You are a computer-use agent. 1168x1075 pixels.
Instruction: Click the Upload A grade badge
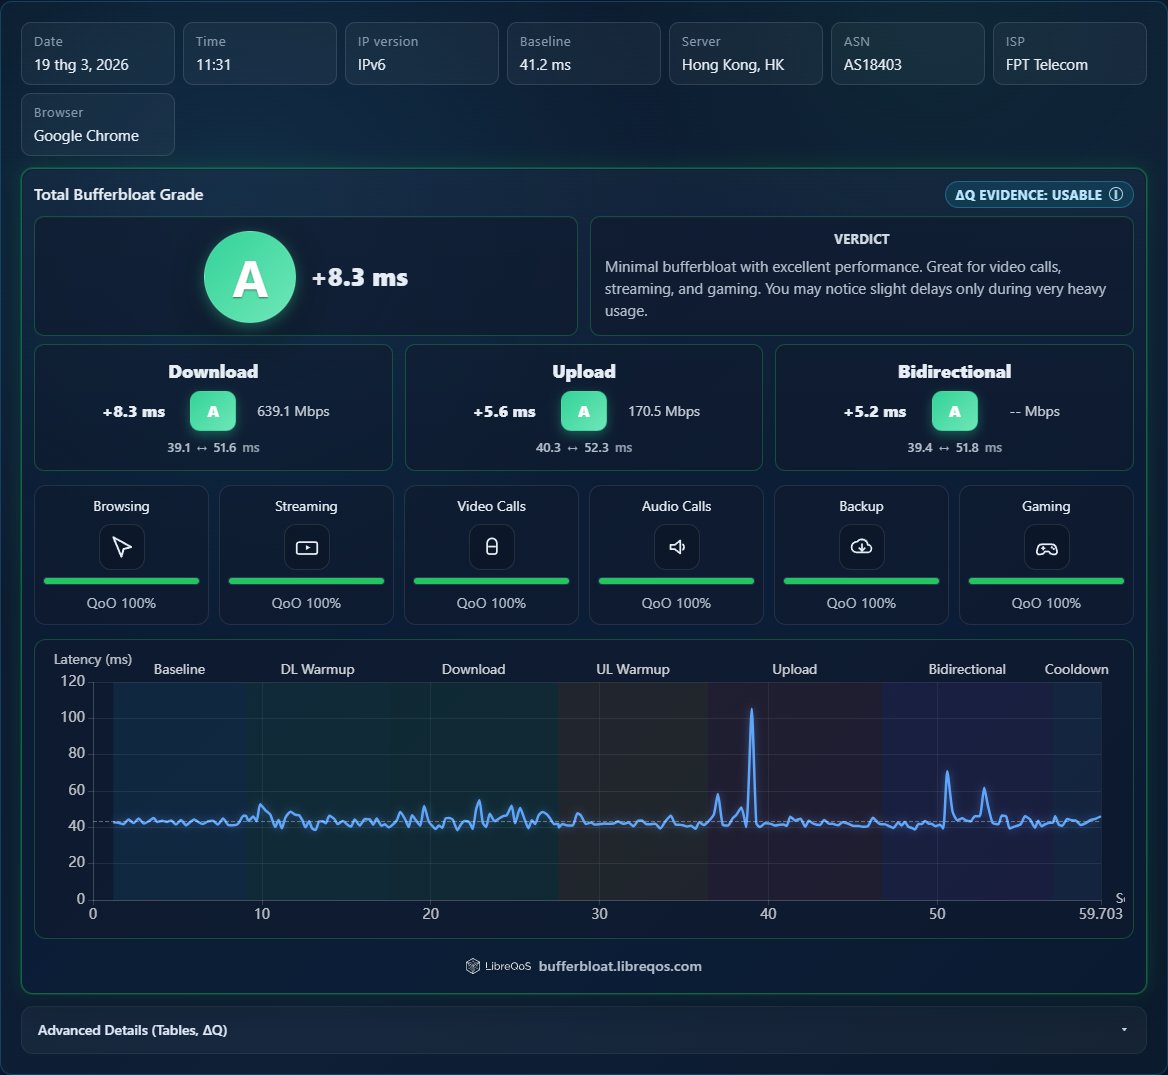[584, 411]
